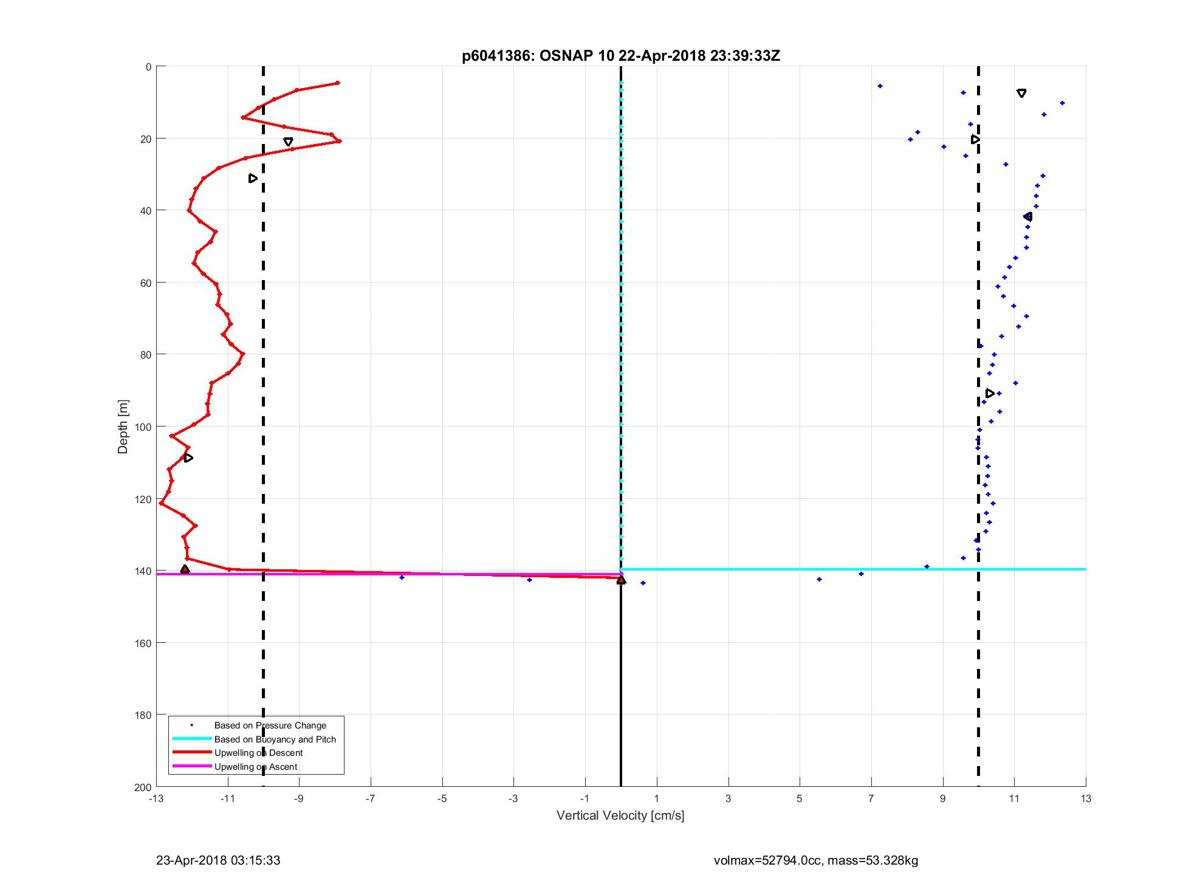Click the blue dot sample in the legend

point(190,724)
